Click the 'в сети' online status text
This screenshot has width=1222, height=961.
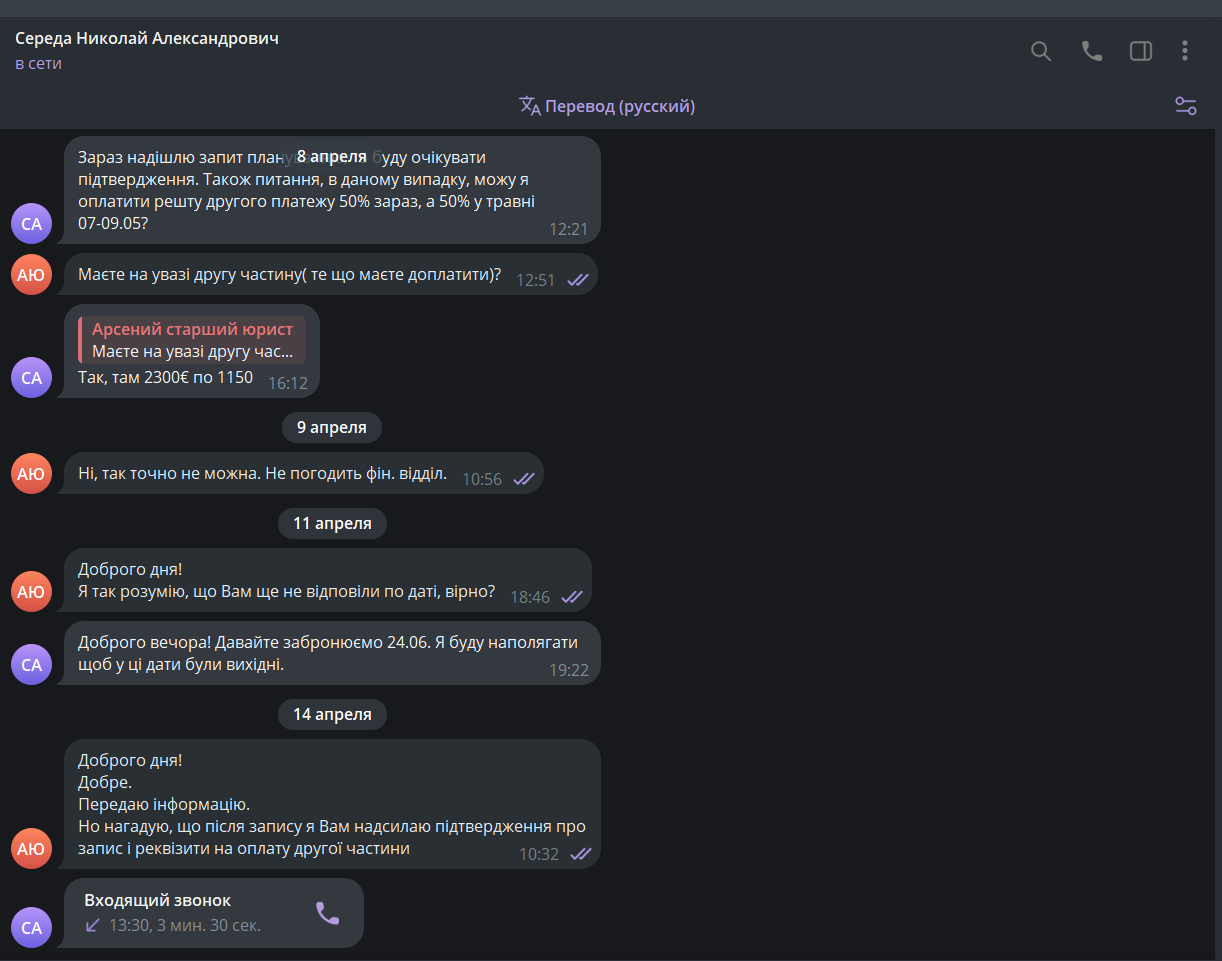pyautogui.click(x=38, y=64)
